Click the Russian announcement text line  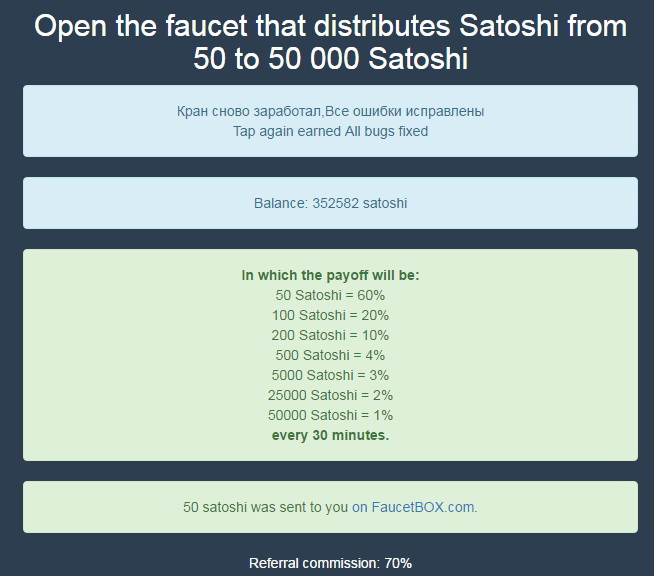point(330,111)
